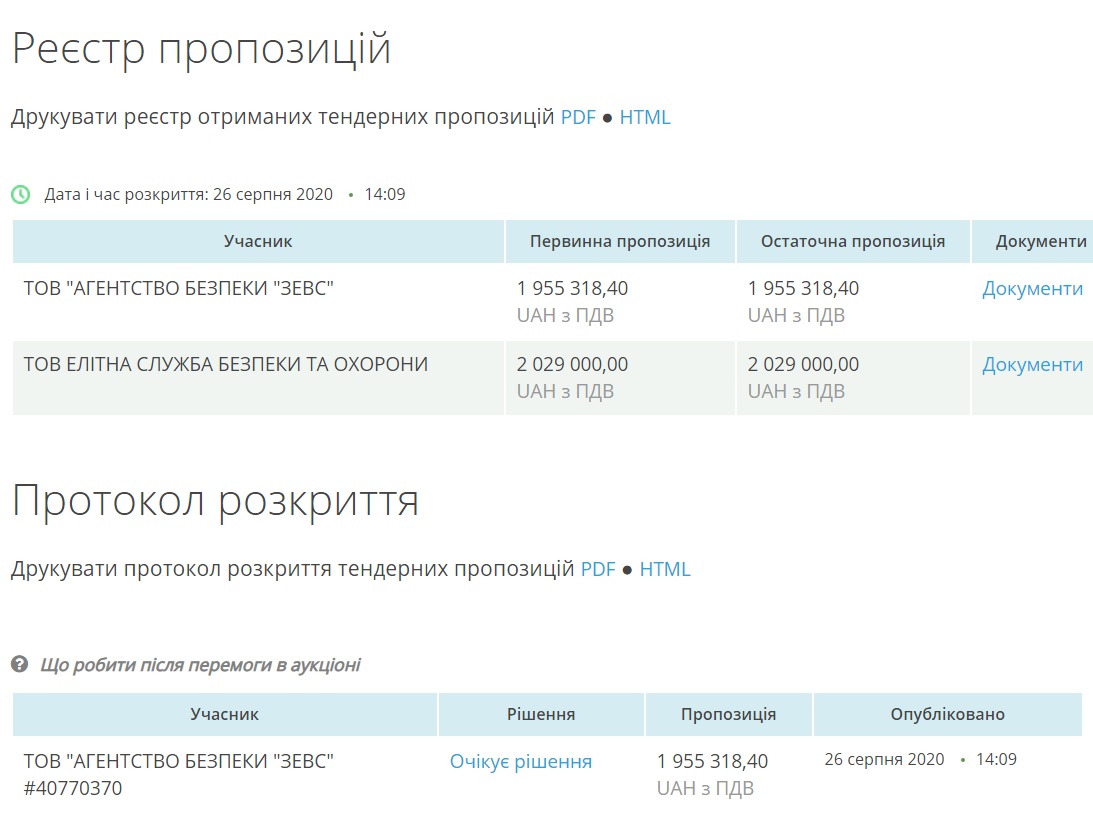The height and width of the screenshot is (827, 1093).
Task: Select the Реєстр пропозицій heading
Action: [201, 49]
